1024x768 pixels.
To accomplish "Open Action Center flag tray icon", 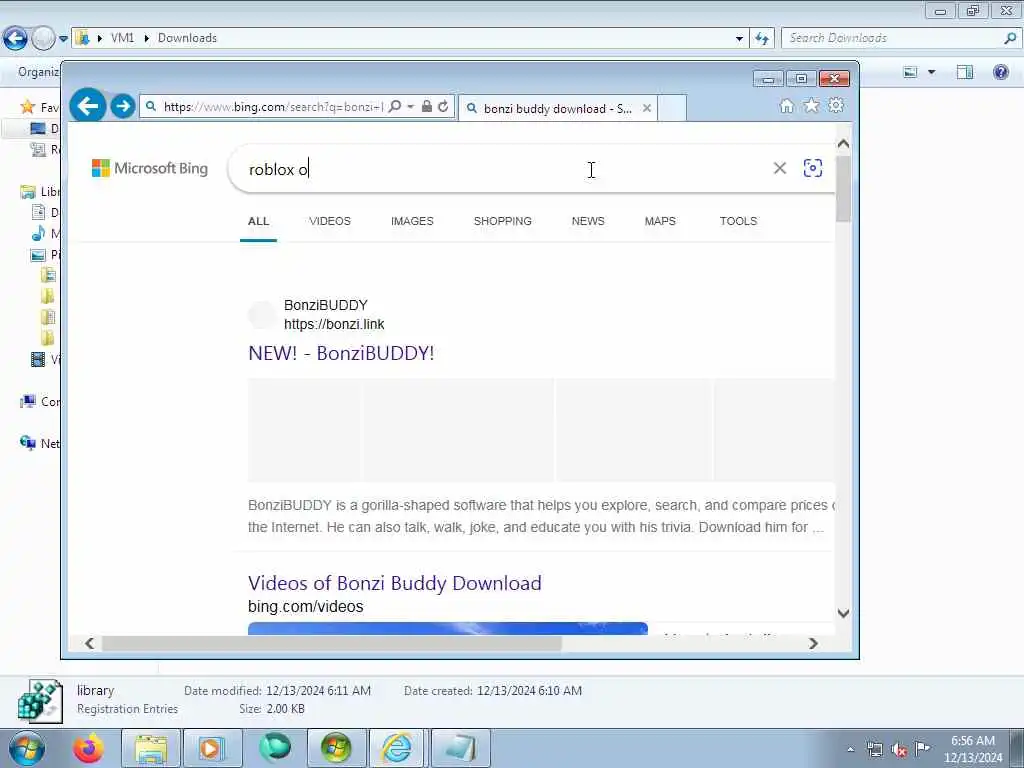I will point(922,748).
